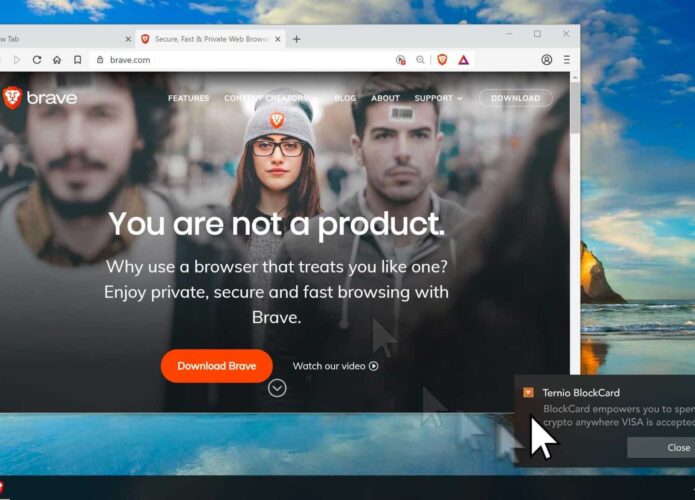Screen dimensions: 695x500
Task: Close the Secure, Fast & Private tab
Action: point(277,39)
